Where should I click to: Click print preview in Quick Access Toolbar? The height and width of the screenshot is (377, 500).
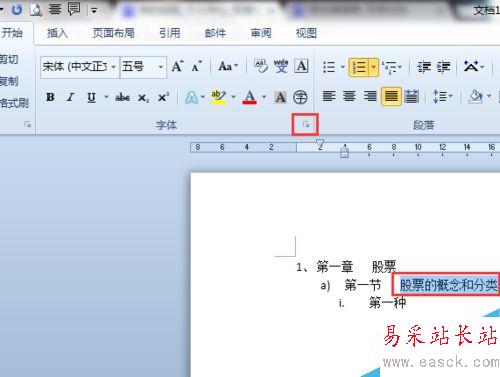point(36,10)
